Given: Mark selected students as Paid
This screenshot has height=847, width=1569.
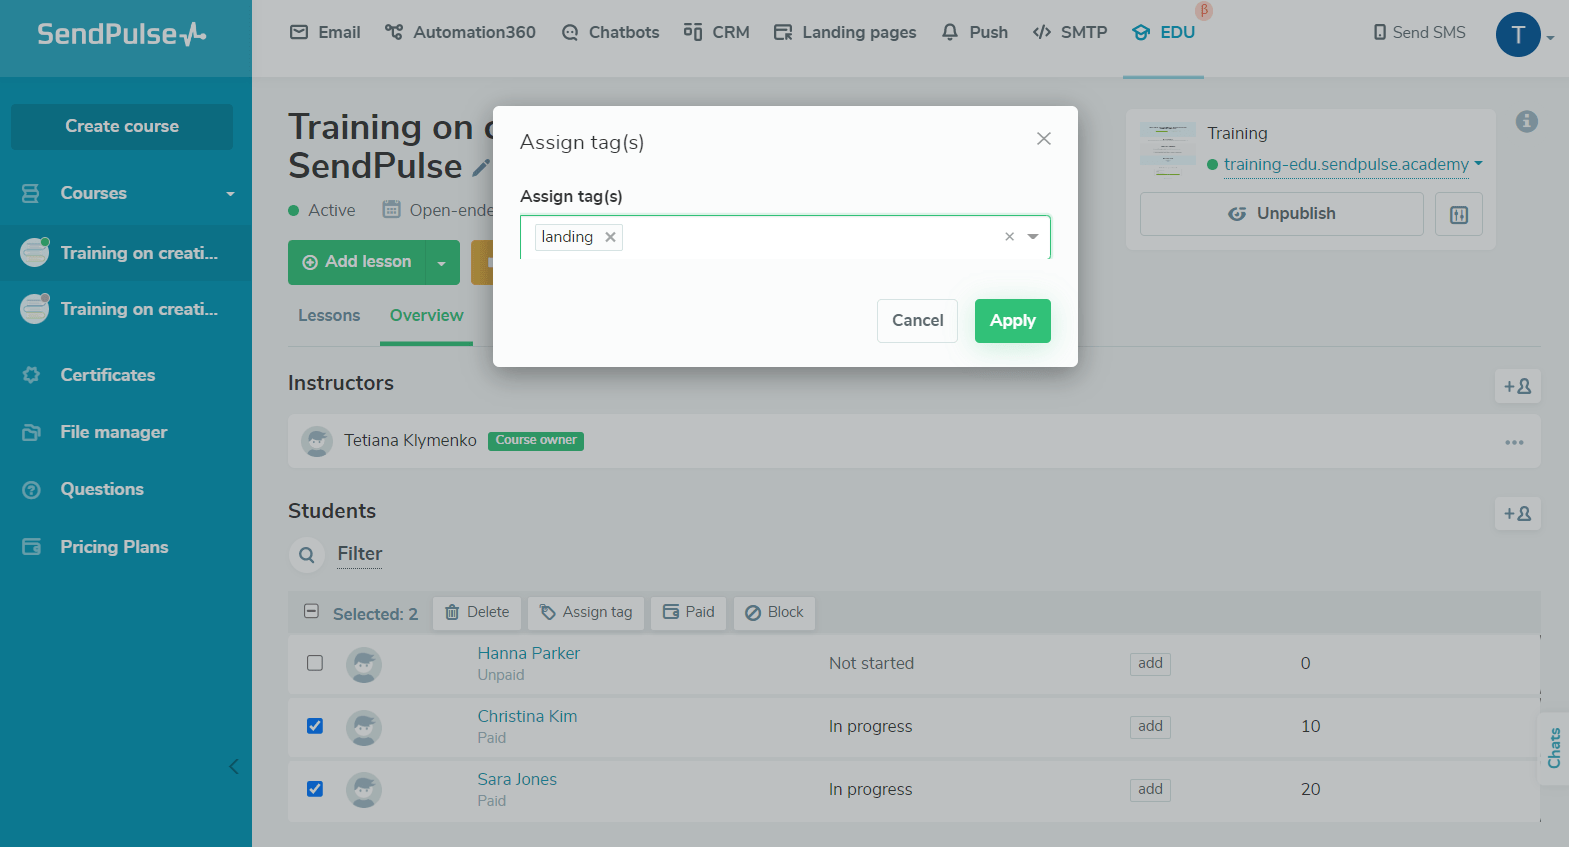Looking at the screenshot, I should point(689,613).
